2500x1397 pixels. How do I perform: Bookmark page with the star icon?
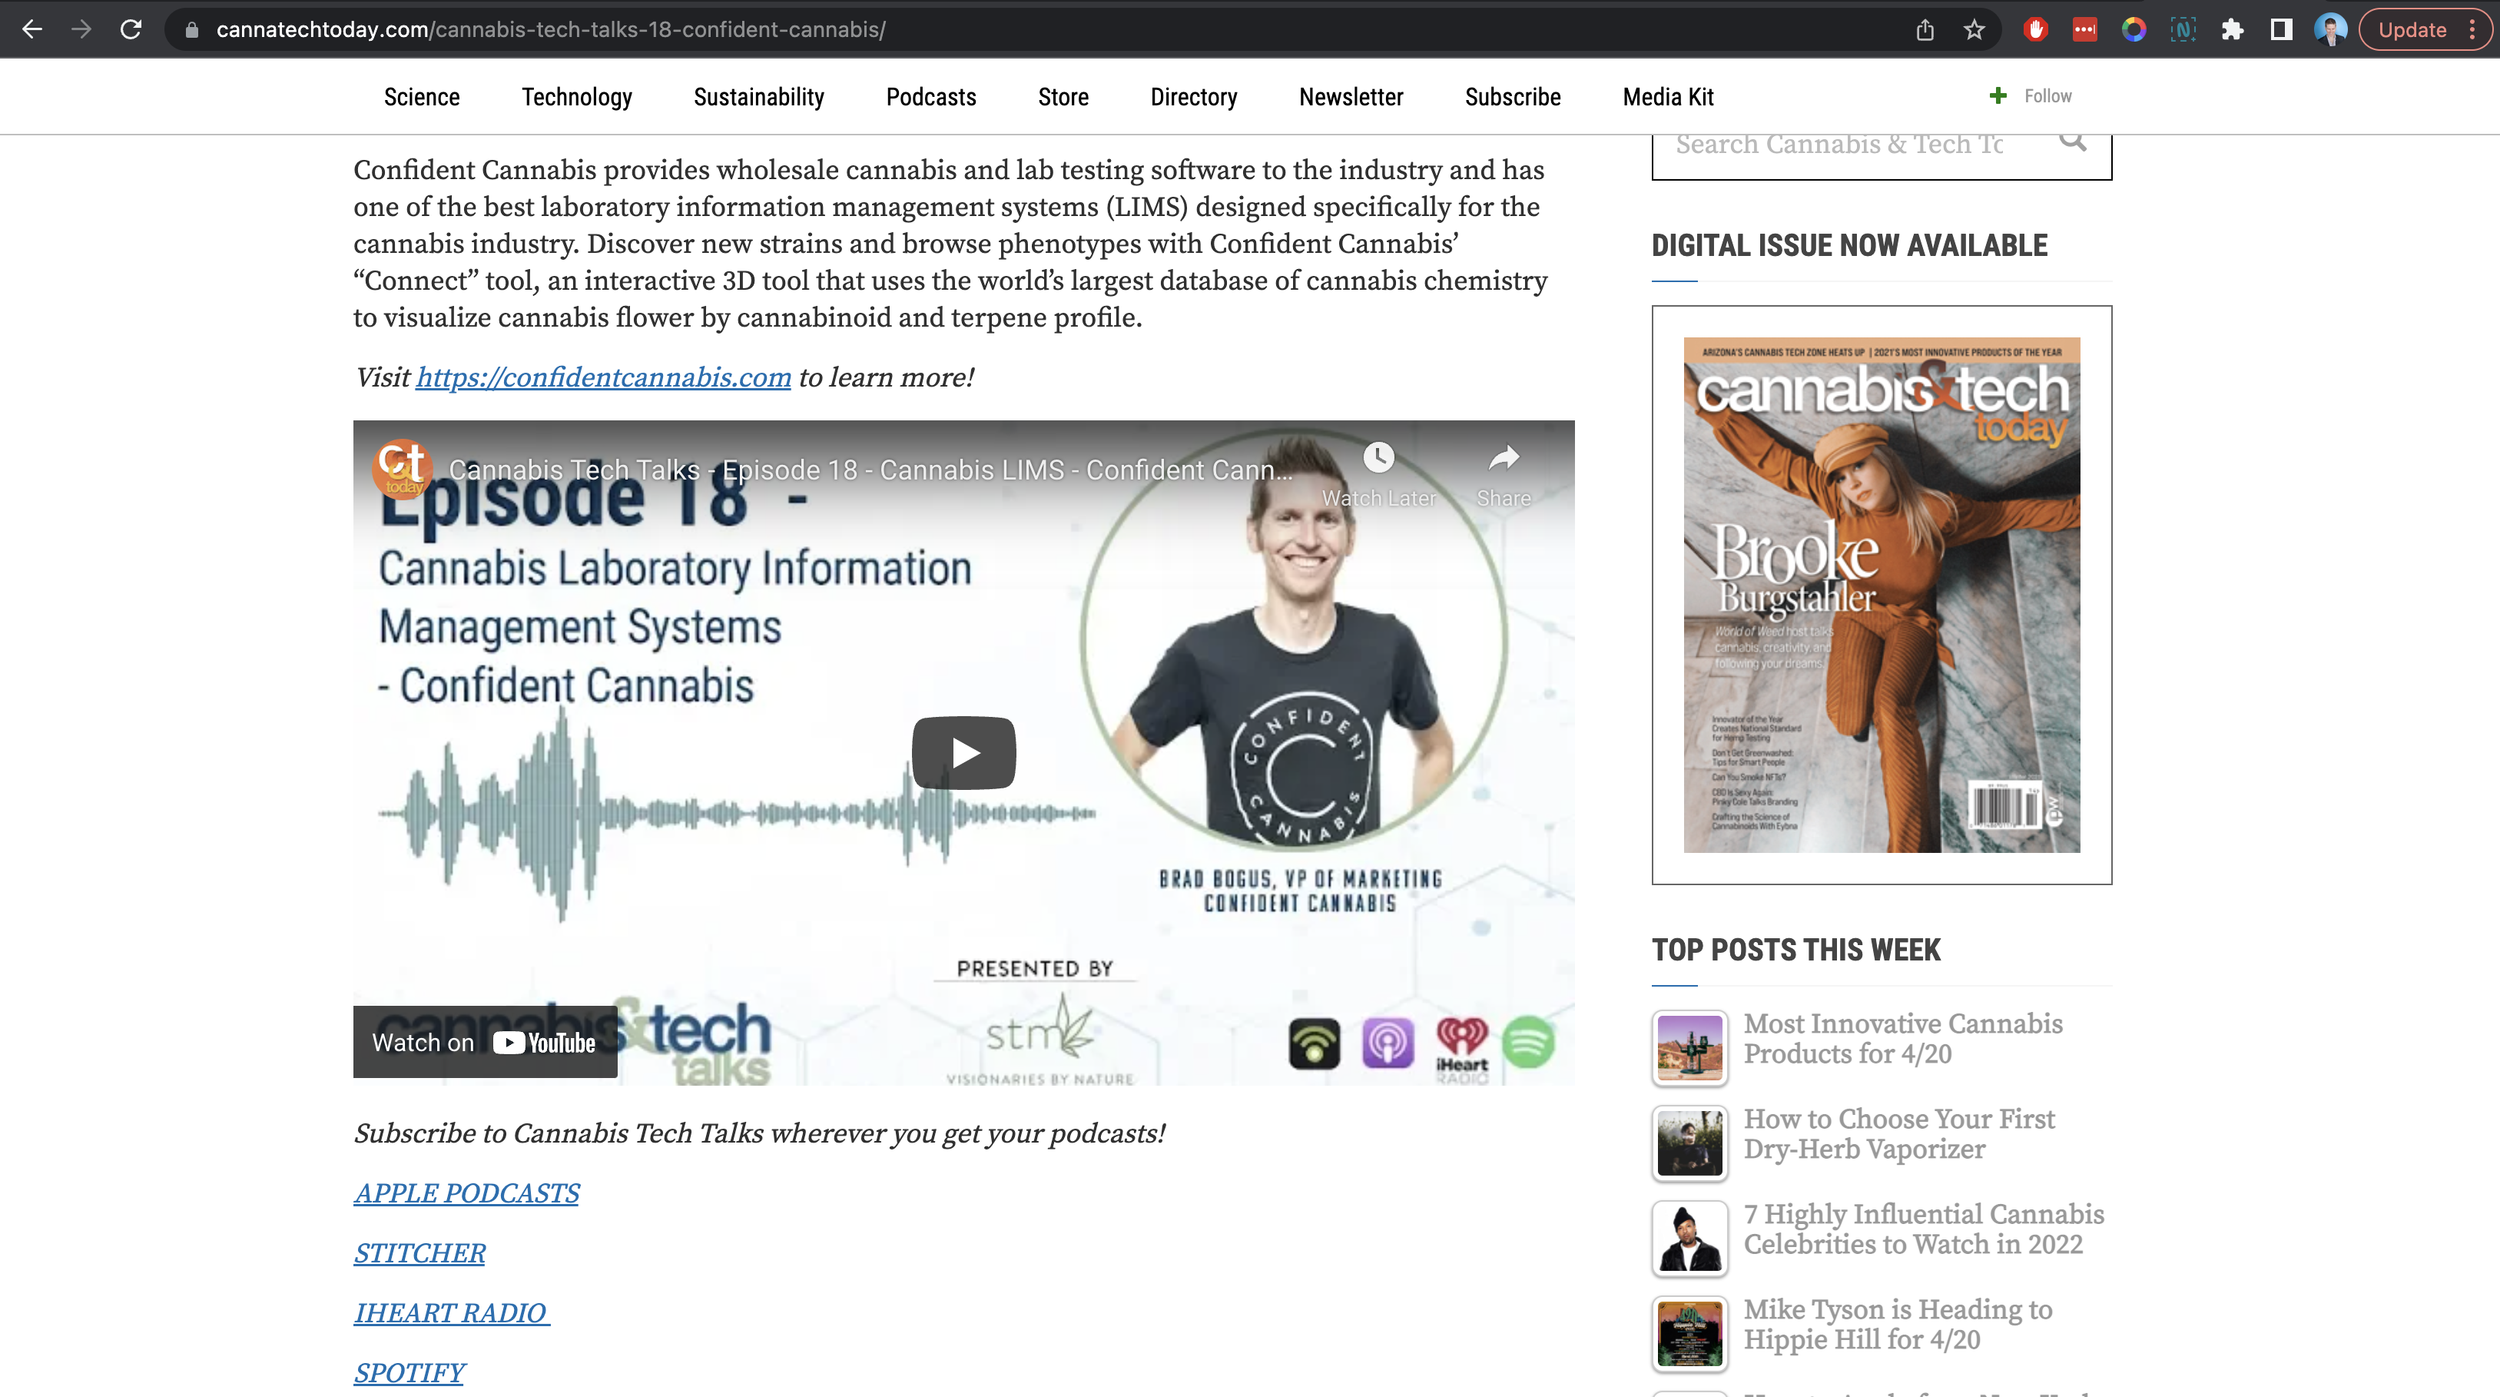(x=1974, y=29)
